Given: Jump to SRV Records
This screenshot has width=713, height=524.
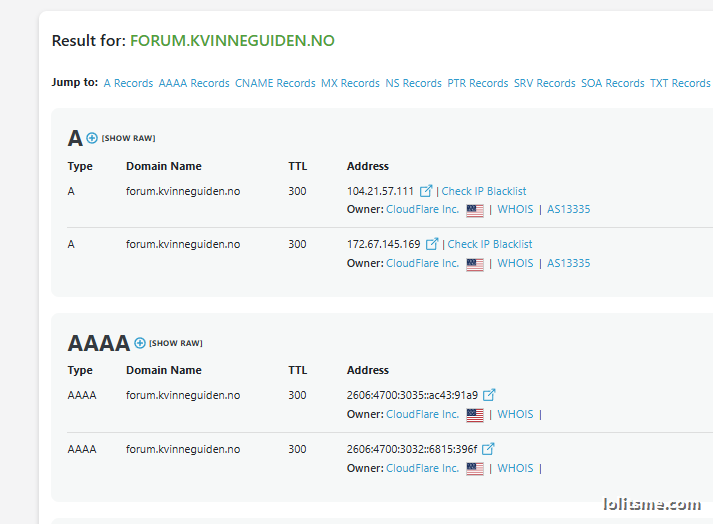Looking at the screenshot, I should pyautogui.click(x=544, y=83).
